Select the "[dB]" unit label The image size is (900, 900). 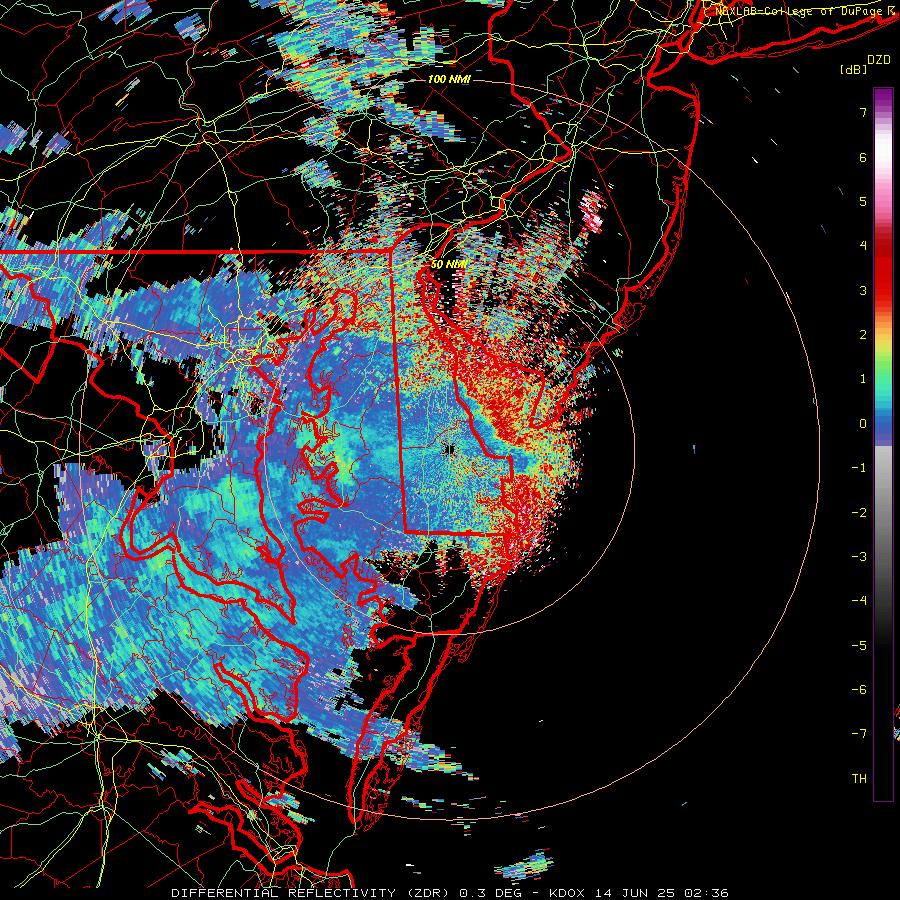854,69
